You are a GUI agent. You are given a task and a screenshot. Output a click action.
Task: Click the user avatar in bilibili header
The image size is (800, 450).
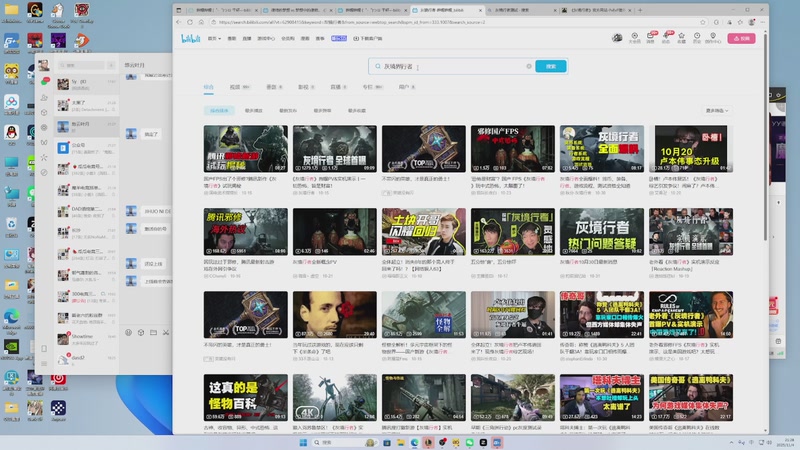point(617,38)
